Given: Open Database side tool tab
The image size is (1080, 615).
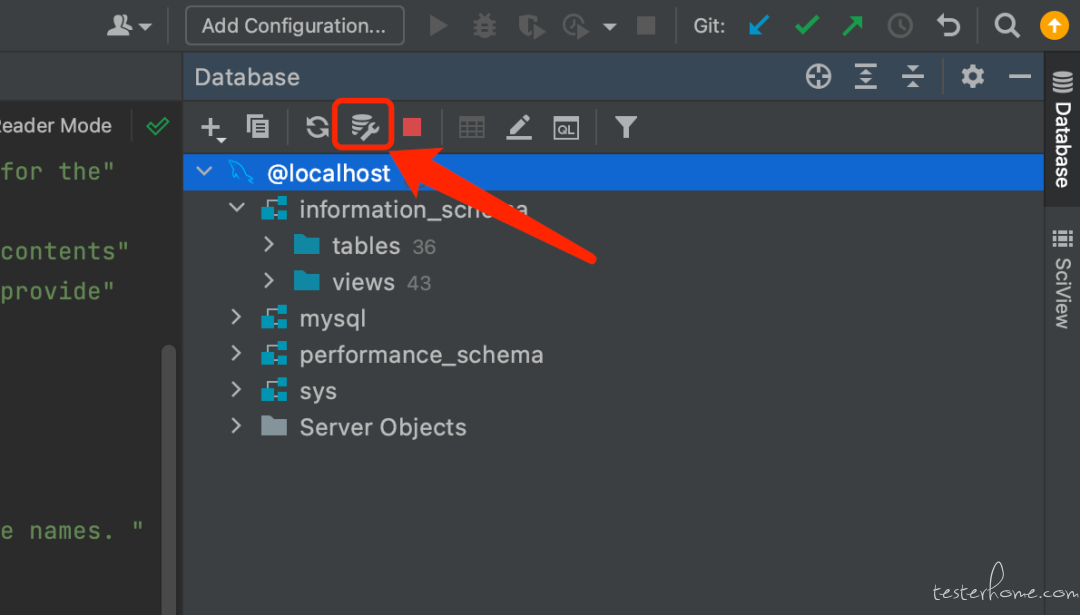Looking at the screenshot, I should tap(1062, 129).
